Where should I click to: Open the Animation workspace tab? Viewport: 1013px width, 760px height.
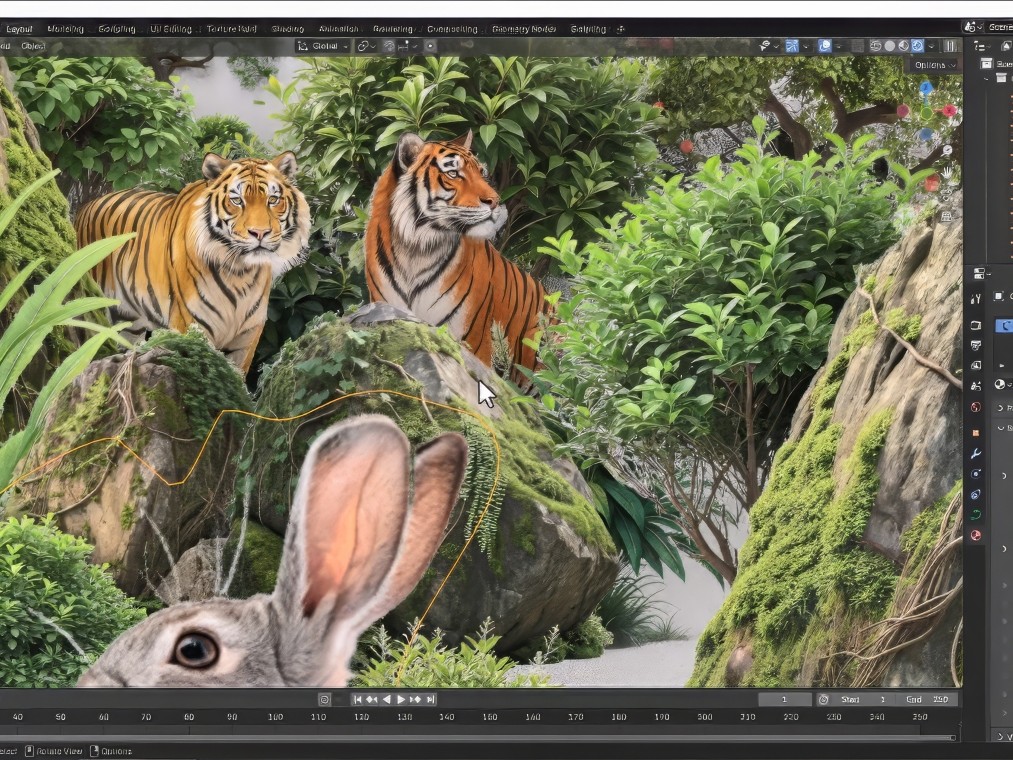[338, 29]
